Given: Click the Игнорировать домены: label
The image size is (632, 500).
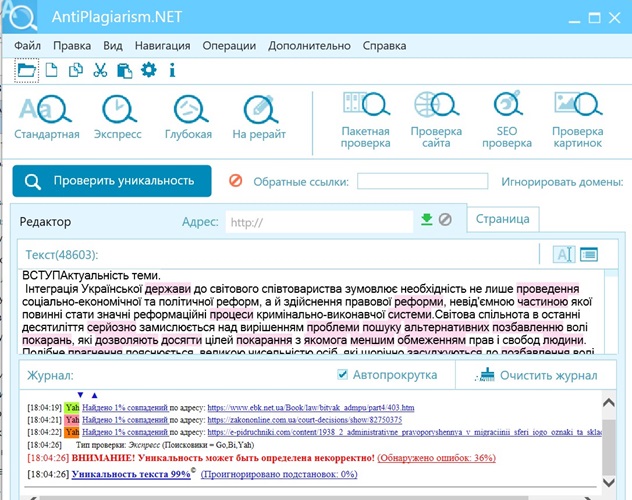Looking at the screenshot, I should point(562,182).
